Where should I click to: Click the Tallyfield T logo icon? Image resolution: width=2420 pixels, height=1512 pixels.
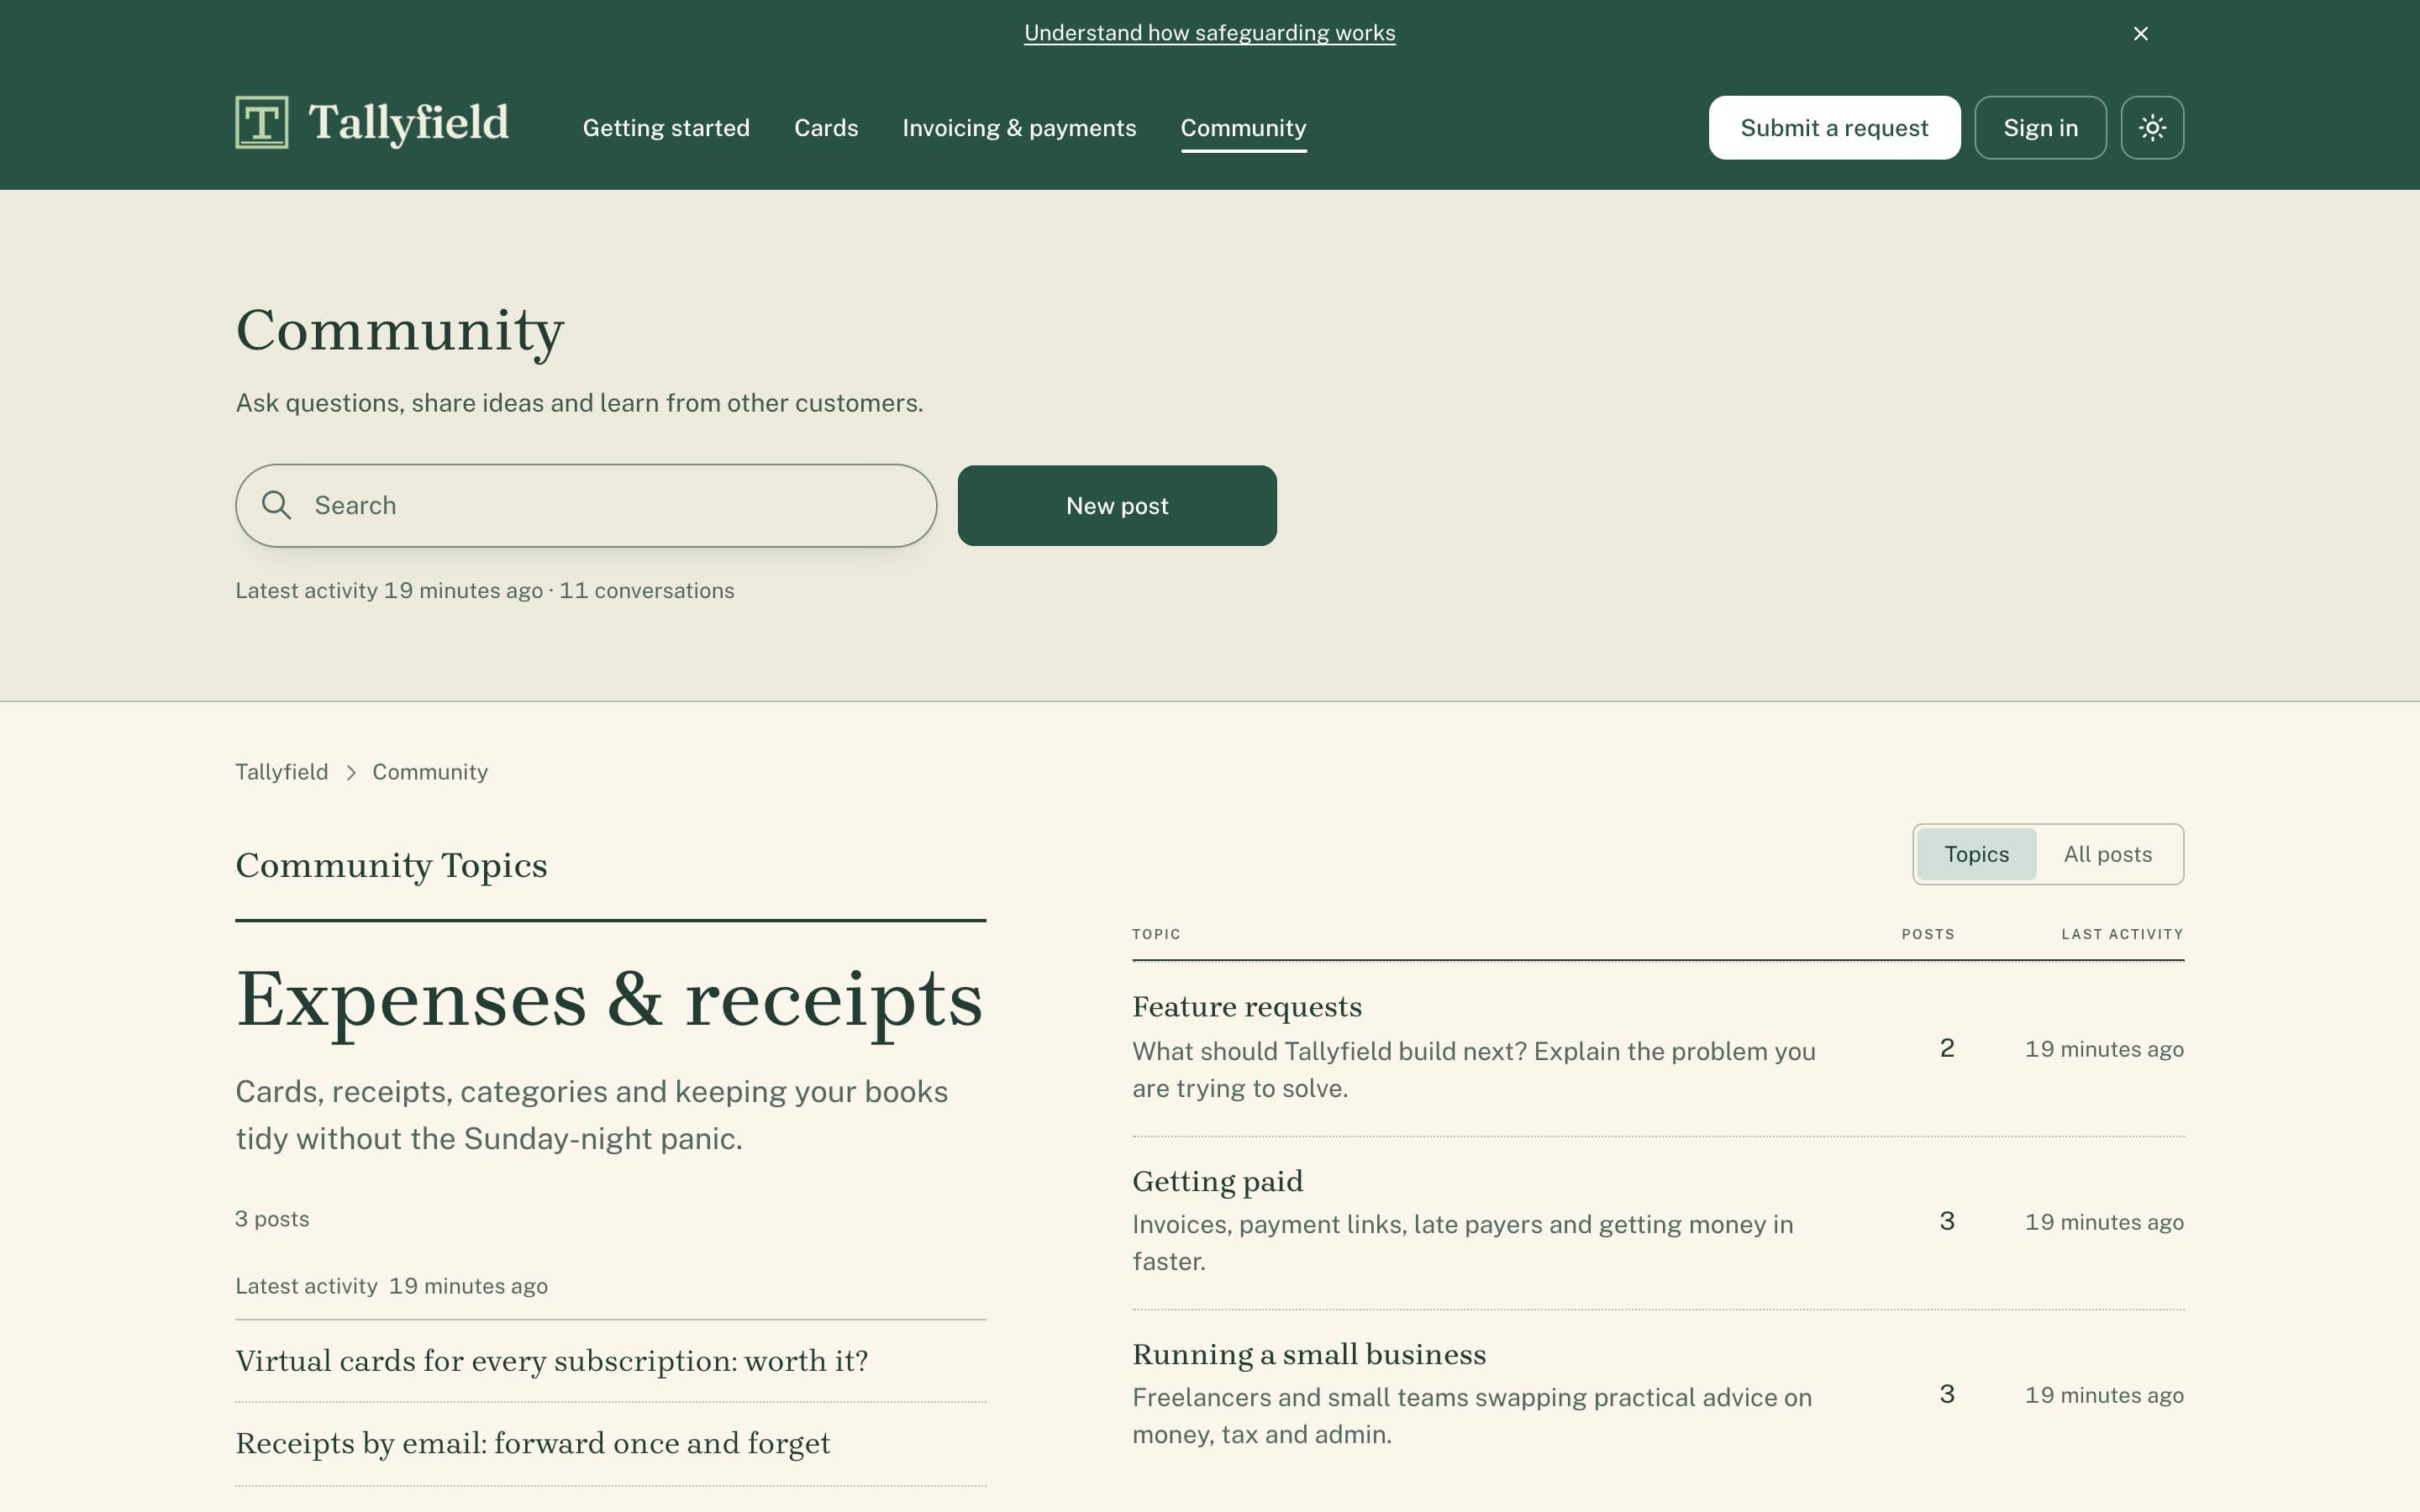[262, 122]
